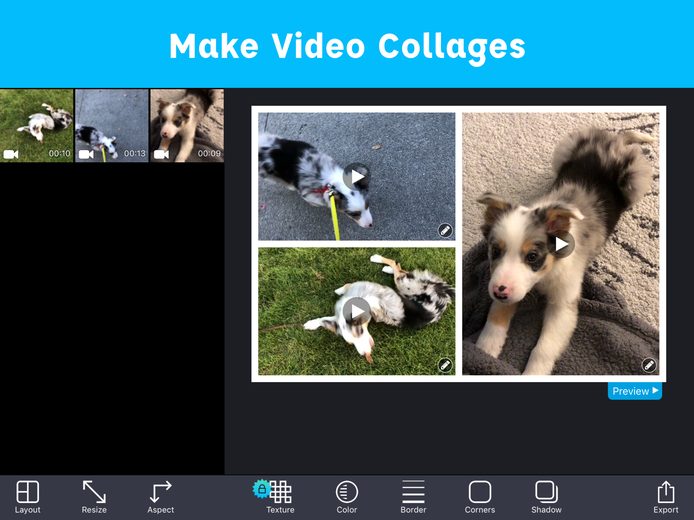
Task: Open the Color tool
Action: tap(347, 497)
